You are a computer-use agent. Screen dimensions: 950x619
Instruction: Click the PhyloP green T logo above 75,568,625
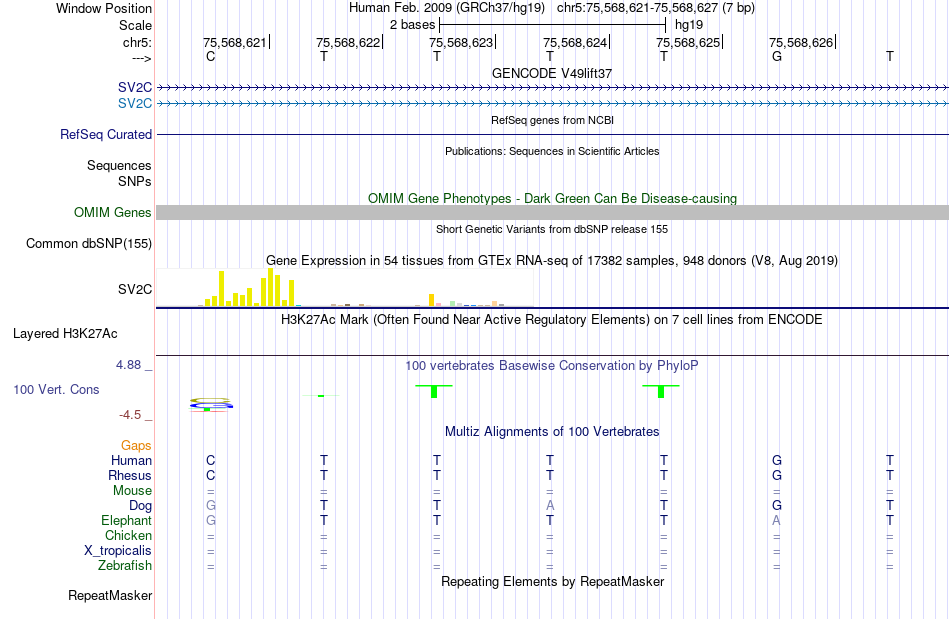pos(661,391)
